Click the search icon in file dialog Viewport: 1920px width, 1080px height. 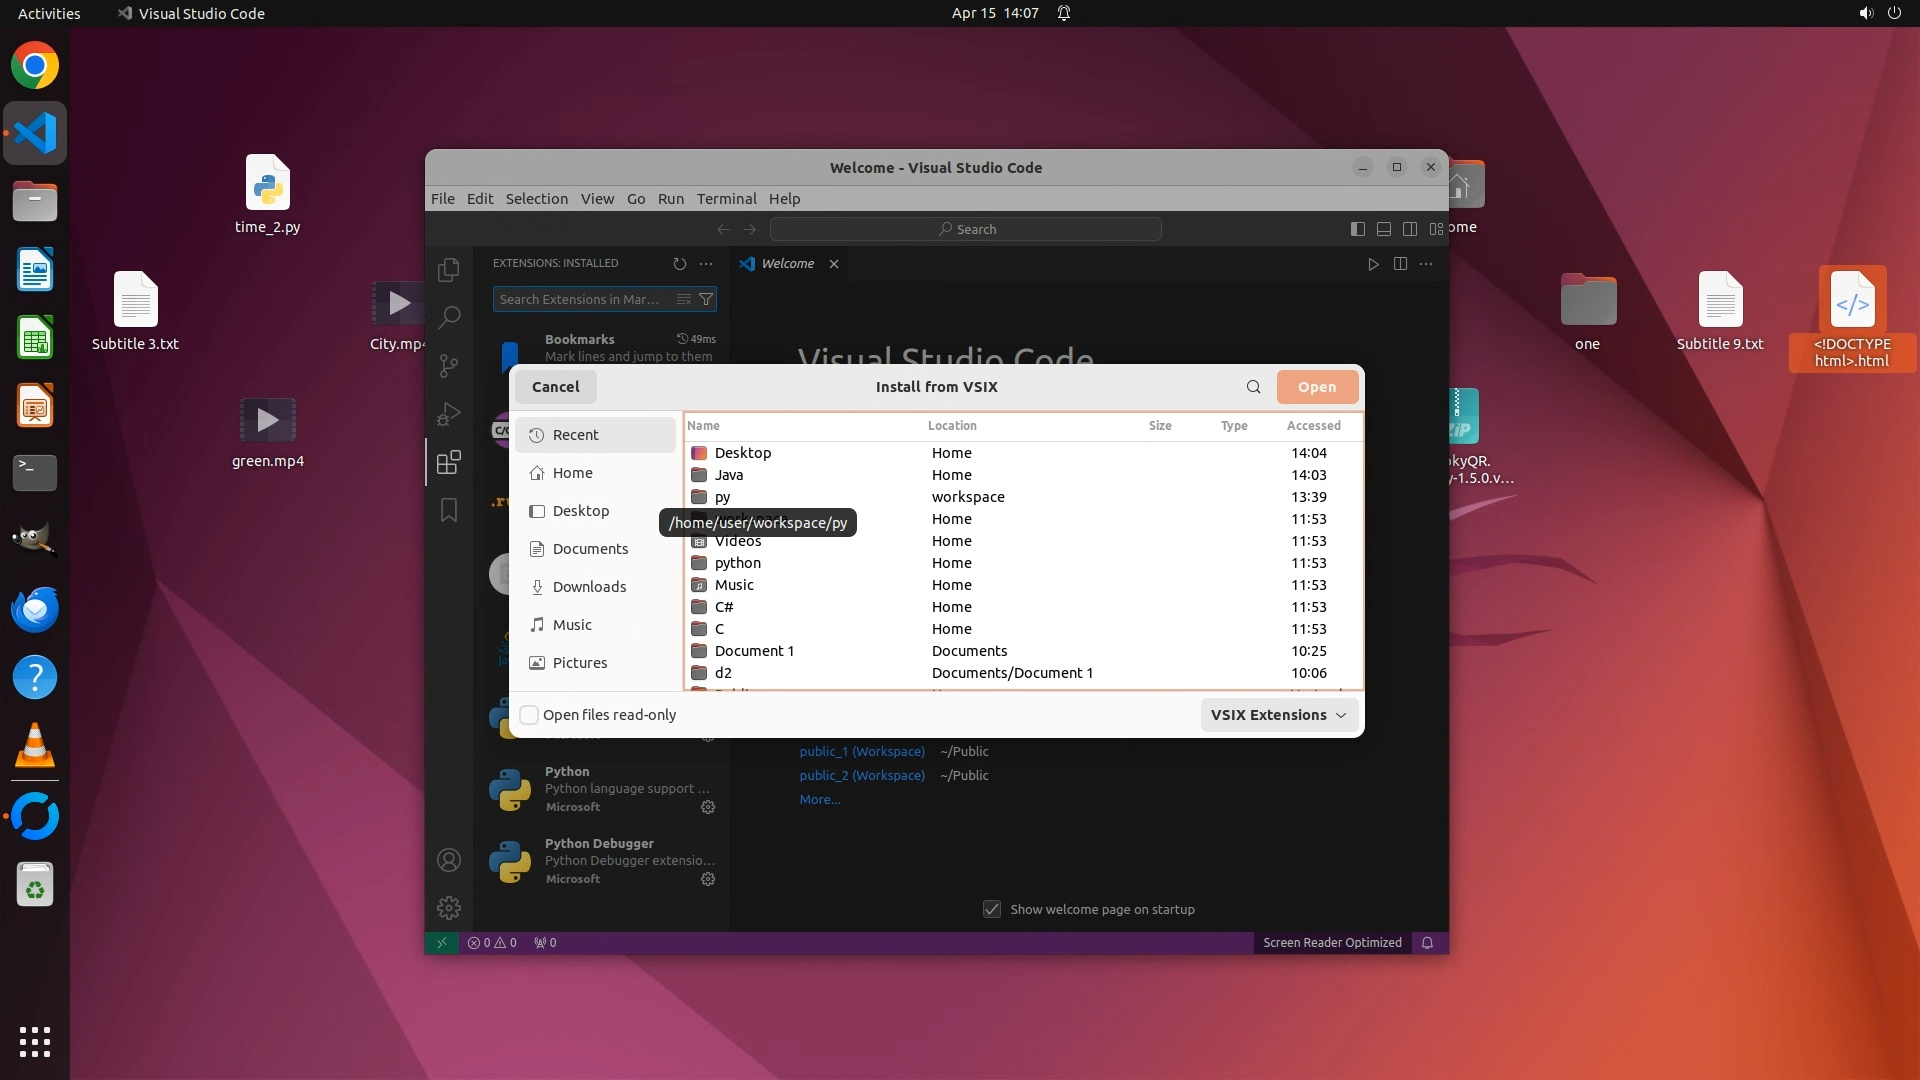[x=1253, y=387]
